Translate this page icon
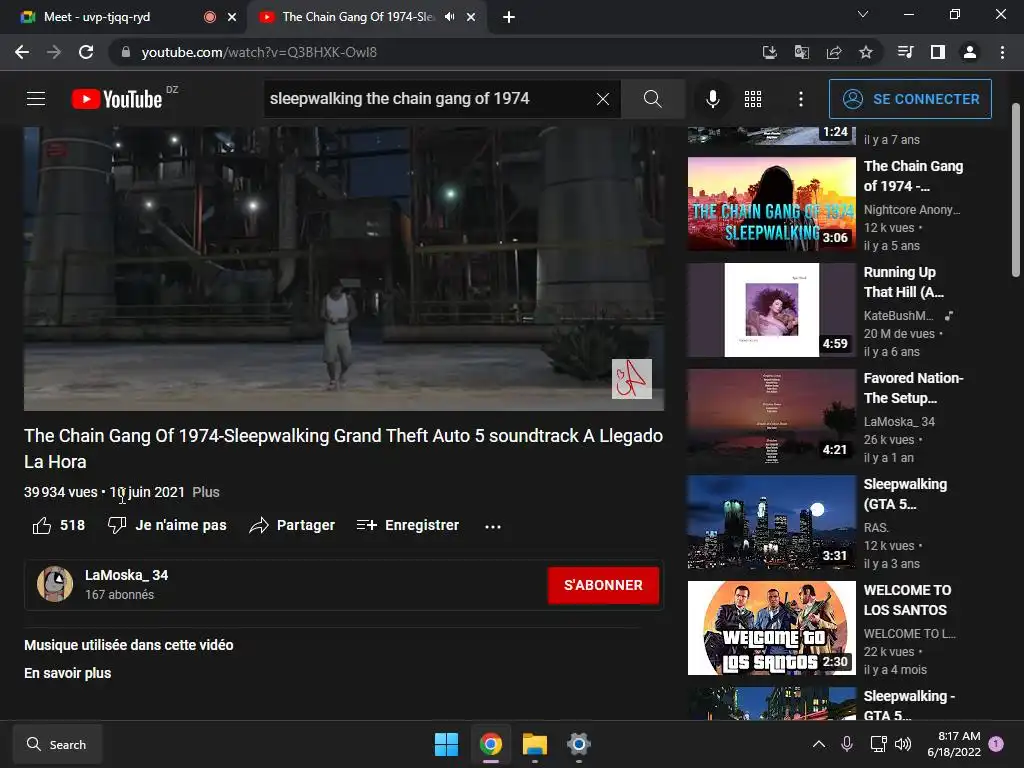 pos(801,52)
